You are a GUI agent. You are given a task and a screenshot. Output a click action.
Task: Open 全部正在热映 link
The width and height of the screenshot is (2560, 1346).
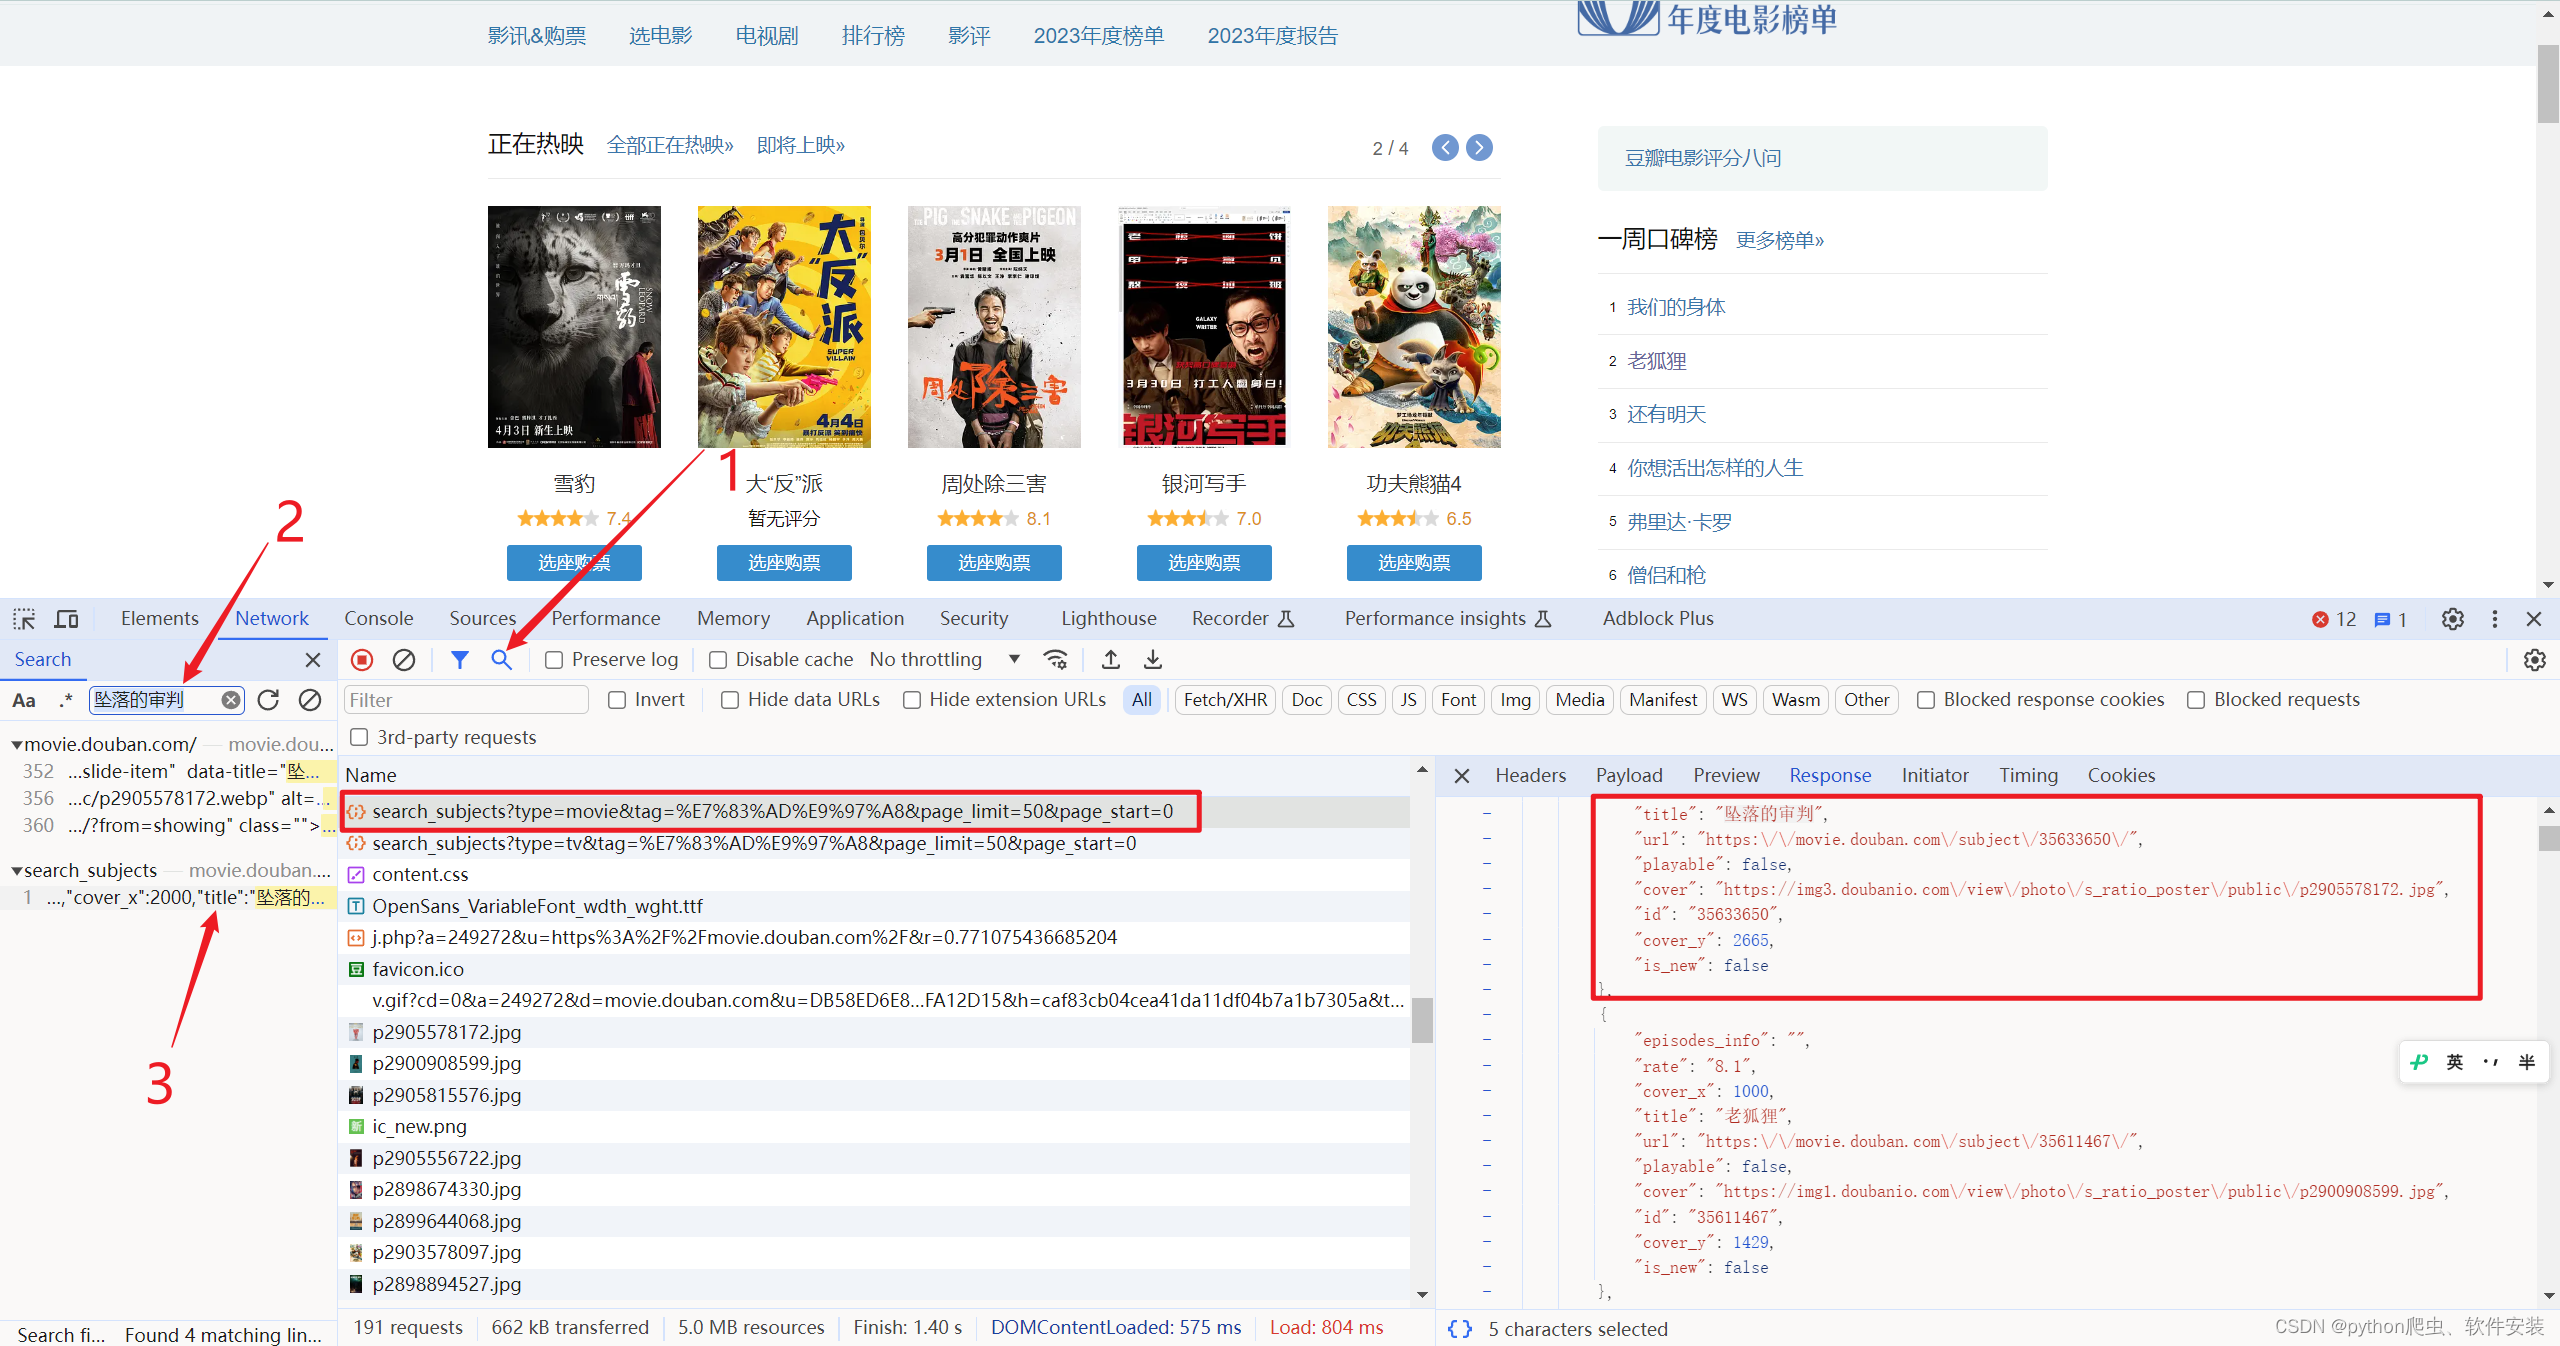click(x=670, y=146)
